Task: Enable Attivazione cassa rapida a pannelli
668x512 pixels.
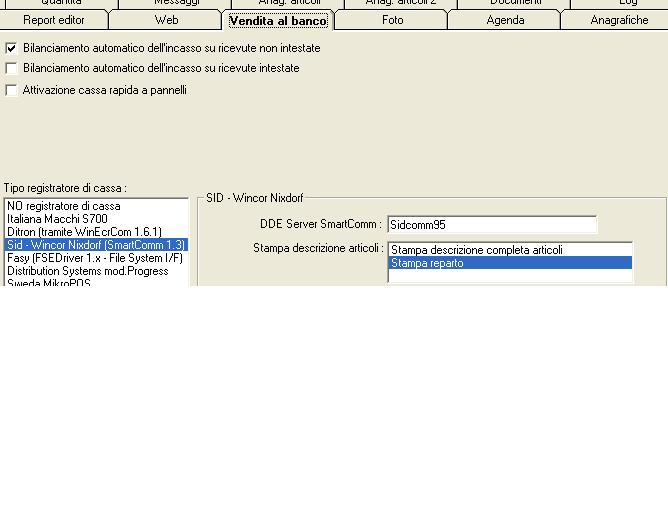Action: click(12, 90)
